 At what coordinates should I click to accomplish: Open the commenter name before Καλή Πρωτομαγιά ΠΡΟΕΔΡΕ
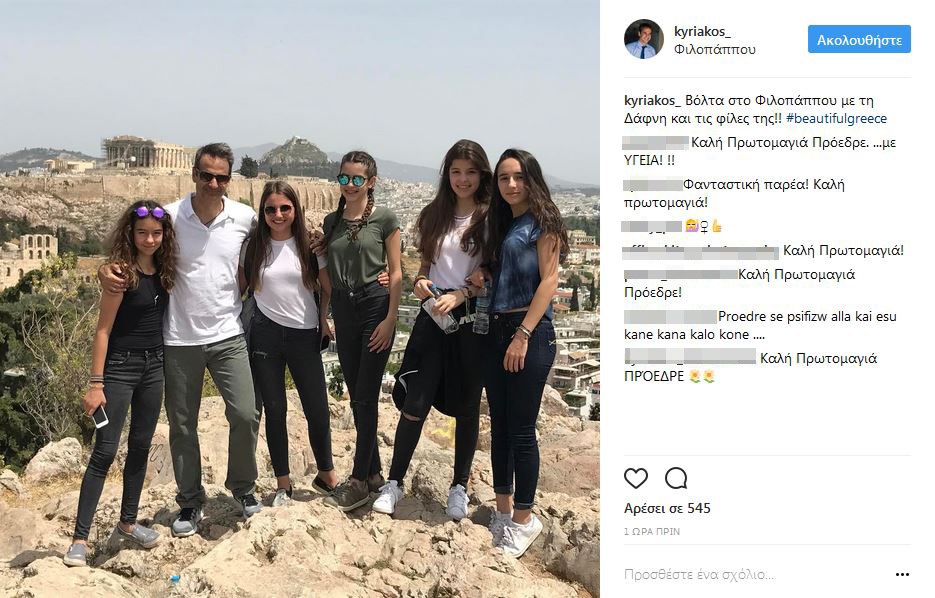pyautogui.click(x=690, y=358)
